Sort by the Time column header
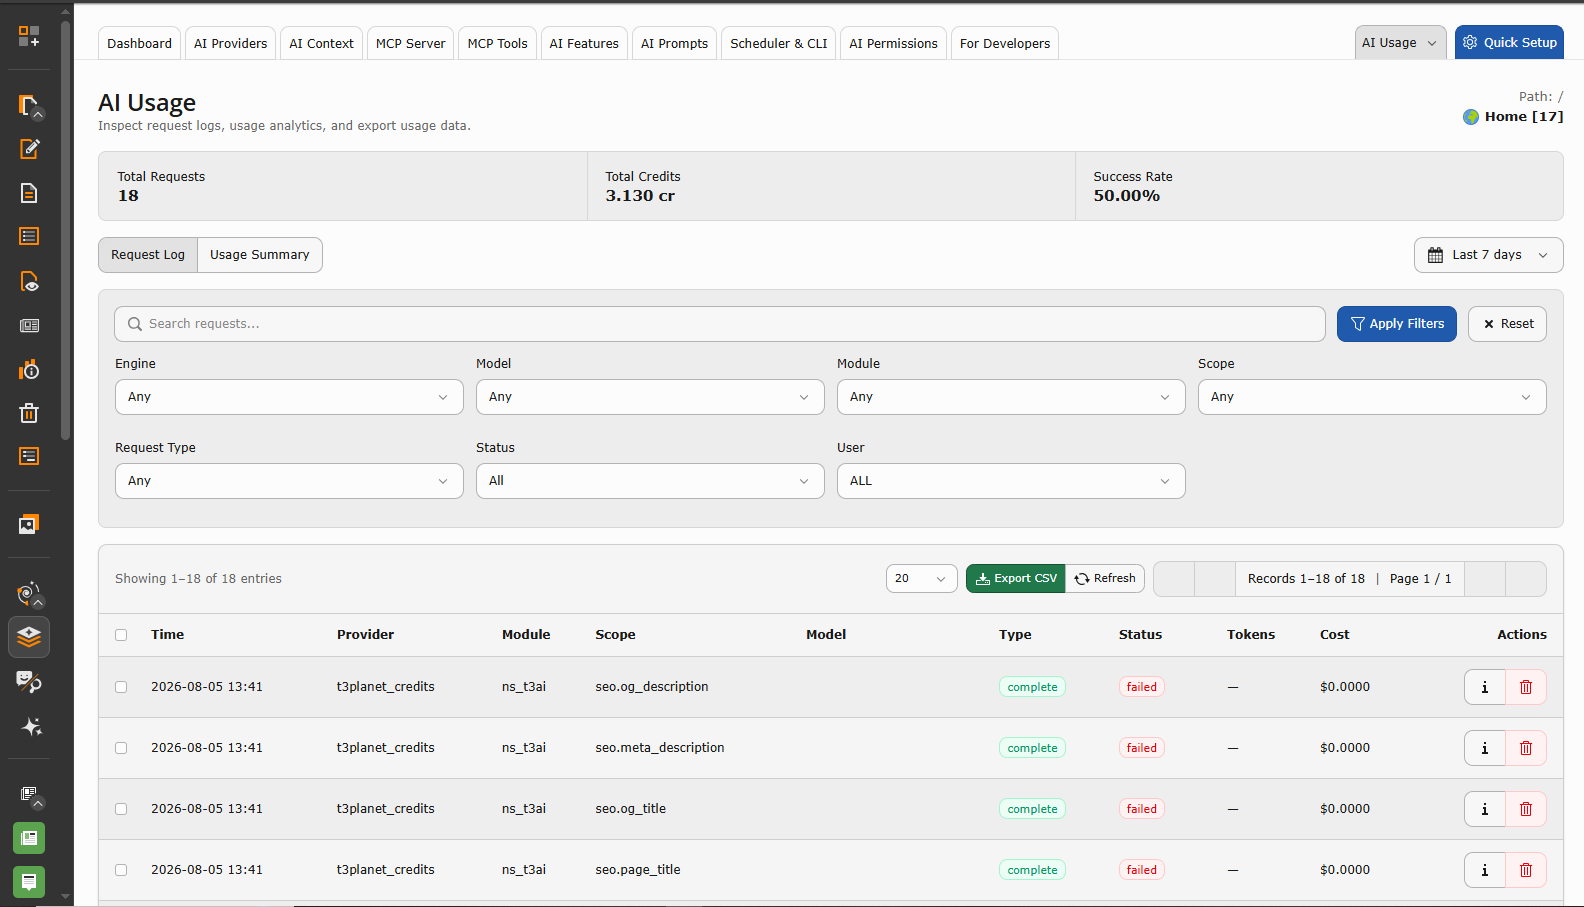The width and height of the screenshot is (1584, 907). [167, 635]
